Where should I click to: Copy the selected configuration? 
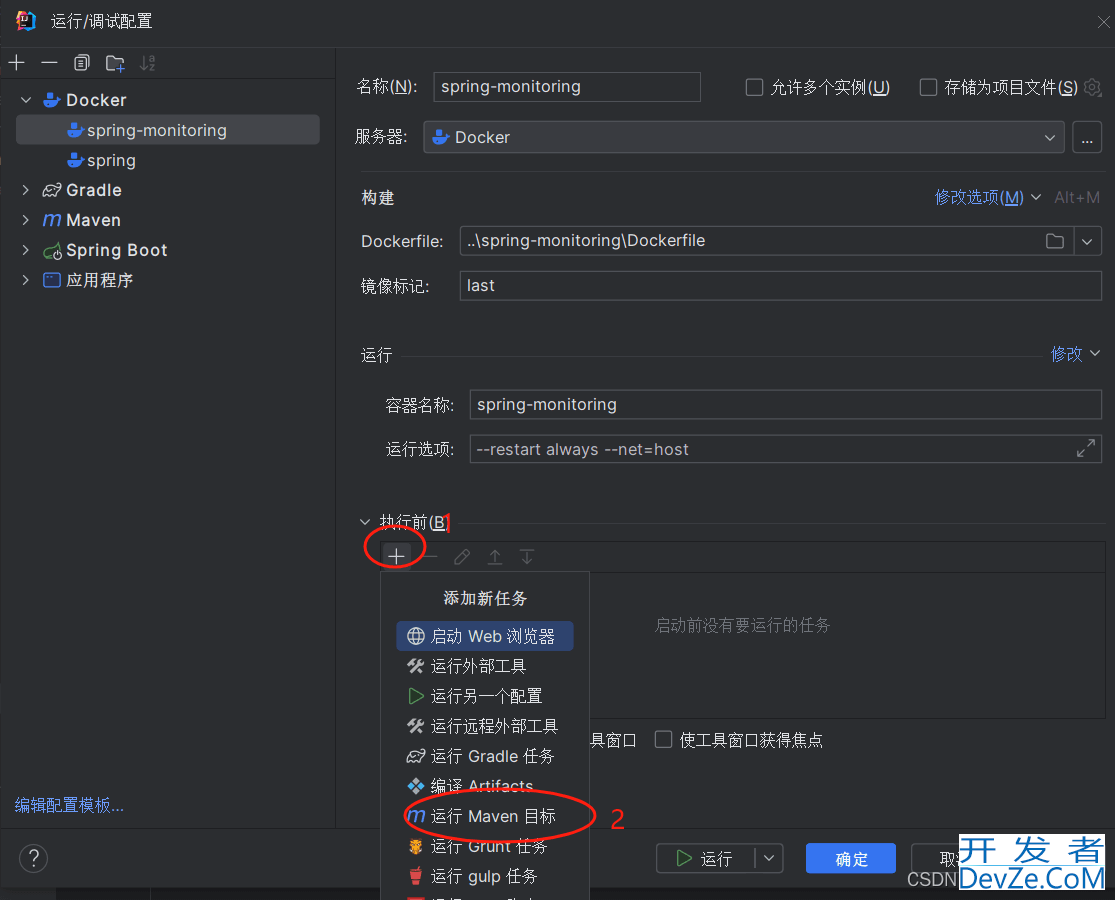tap(82, 63)
